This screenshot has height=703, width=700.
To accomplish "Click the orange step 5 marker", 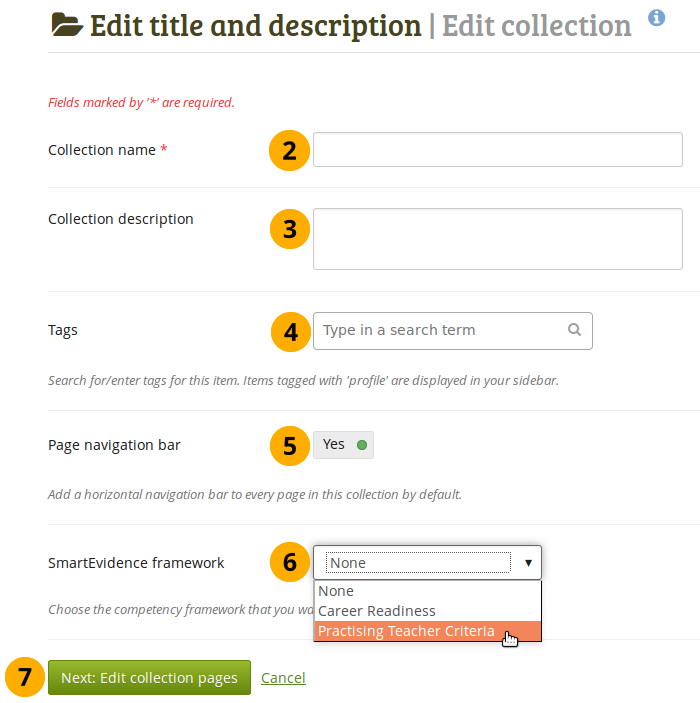I will (289, 445).
